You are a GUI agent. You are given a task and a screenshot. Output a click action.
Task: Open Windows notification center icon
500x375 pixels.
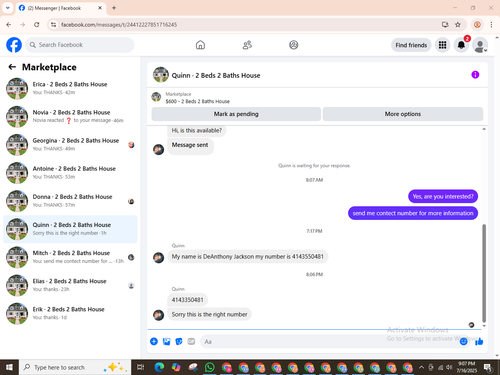tap(488, 367)
